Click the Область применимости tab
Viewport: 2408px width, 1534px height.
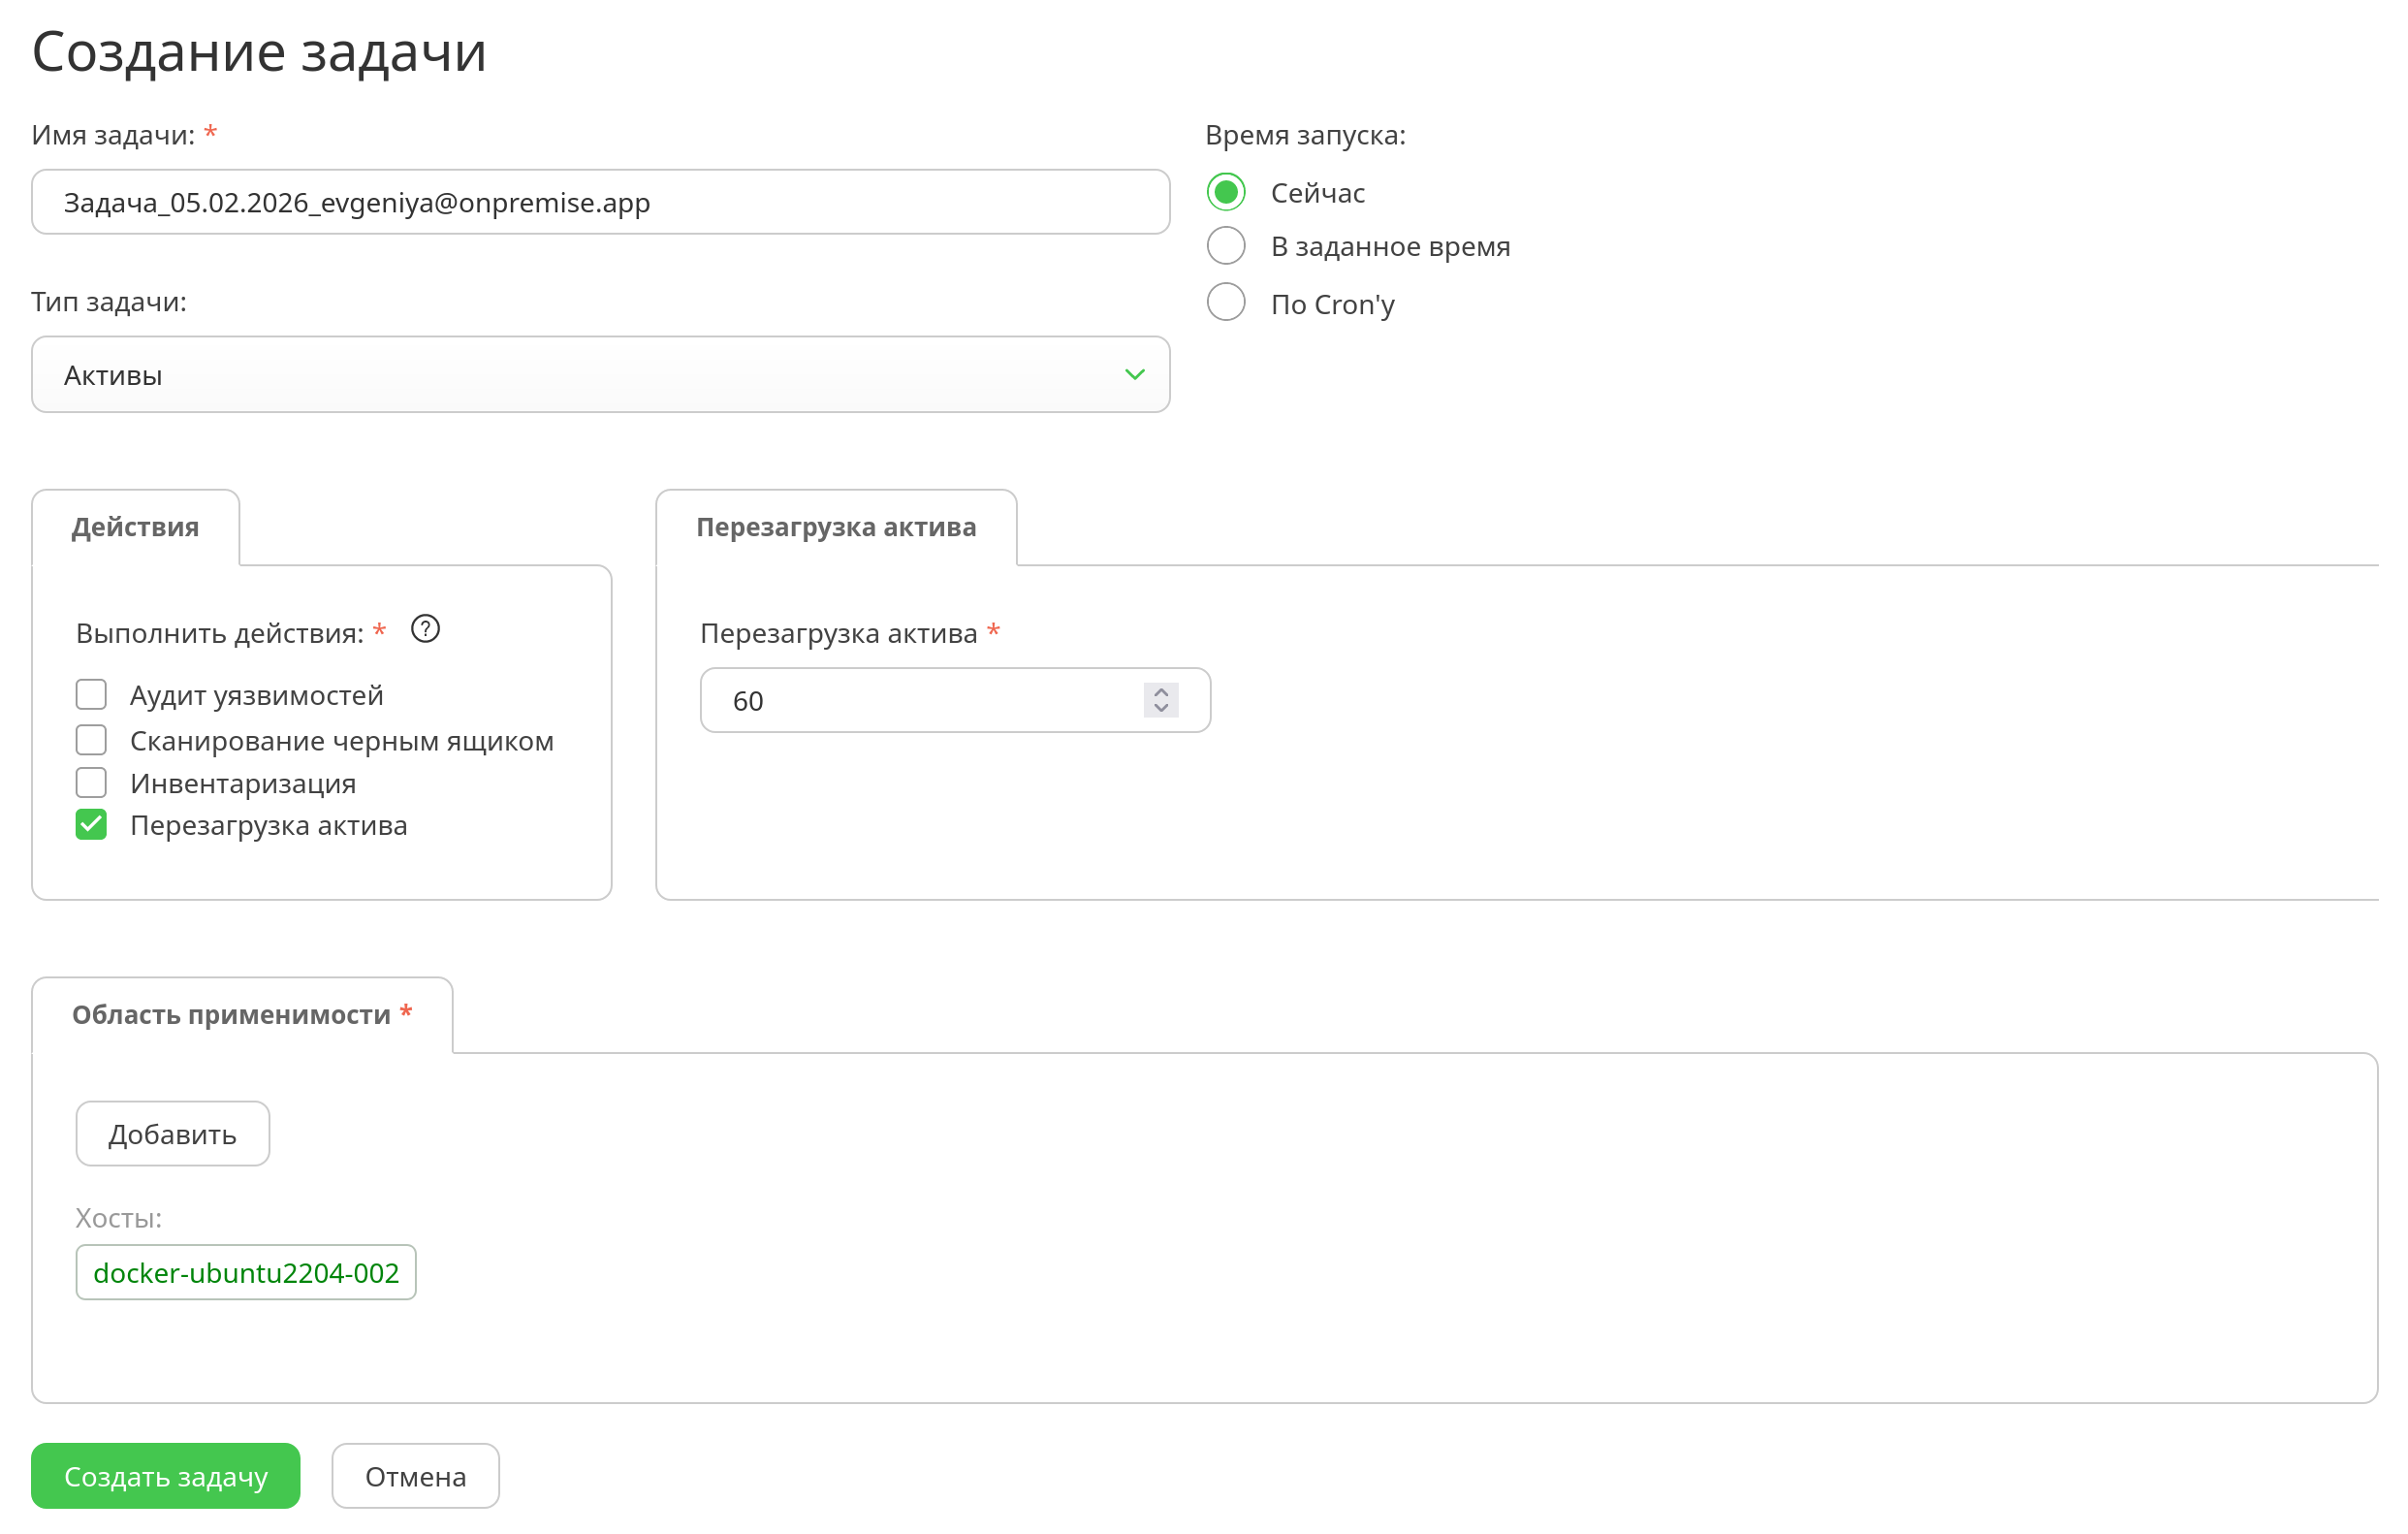pos(241,1015)
